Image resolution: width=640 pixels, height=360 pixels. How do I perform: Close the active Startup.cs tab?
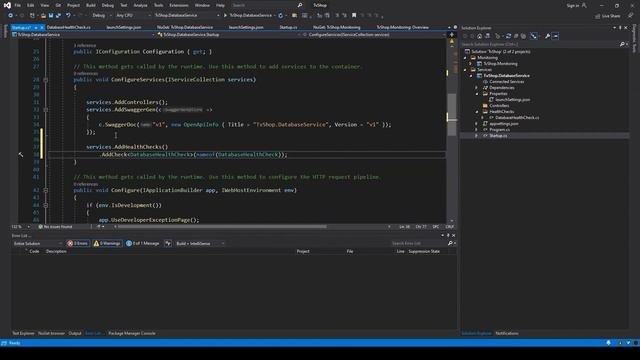pyautogui.click(x=42, y=27)
